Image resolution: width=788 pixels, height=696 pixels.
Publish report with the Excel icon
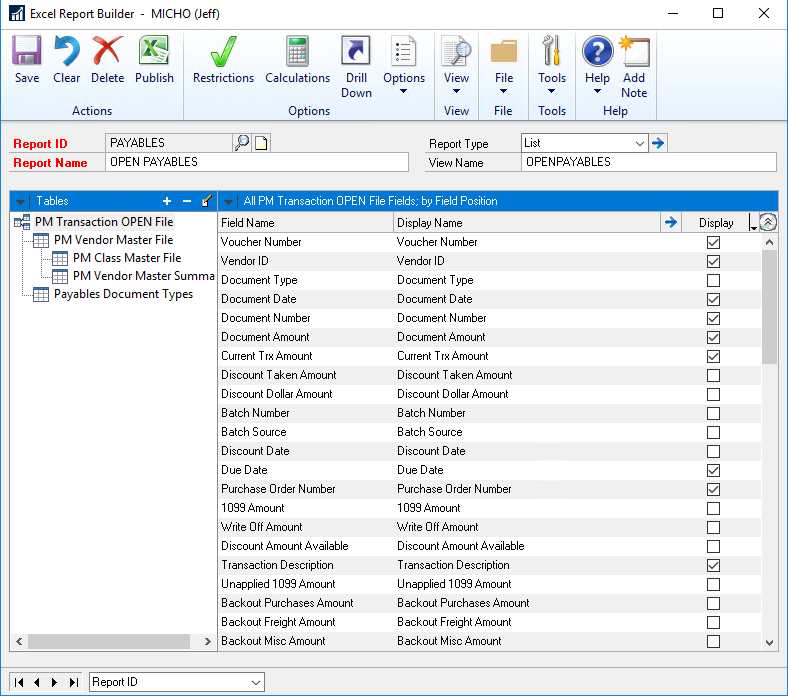tap(154, 50)
